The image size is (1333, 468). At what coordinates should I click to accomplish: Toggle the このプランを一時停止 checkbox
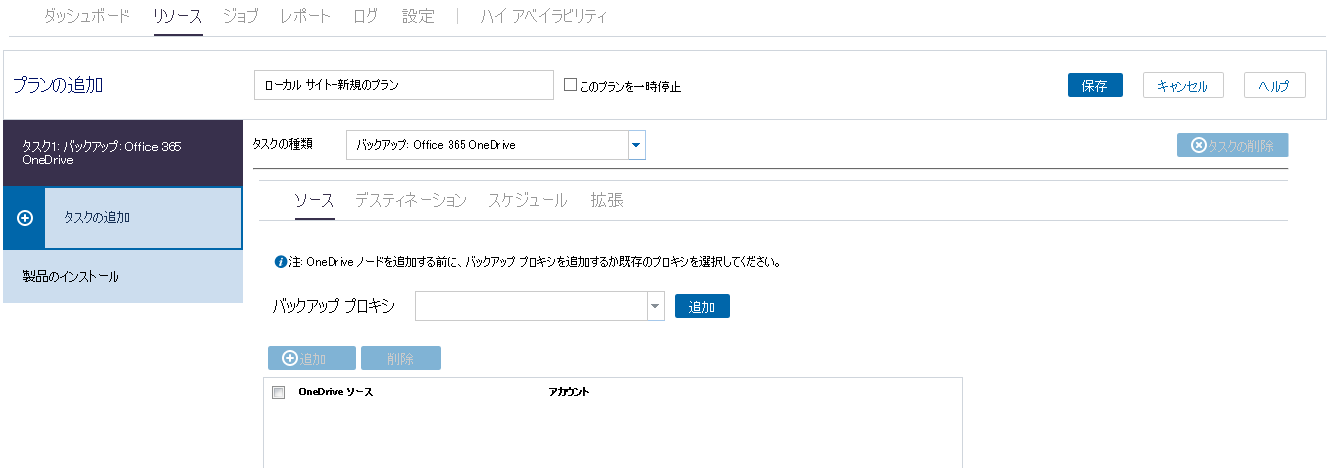(571, 85)
